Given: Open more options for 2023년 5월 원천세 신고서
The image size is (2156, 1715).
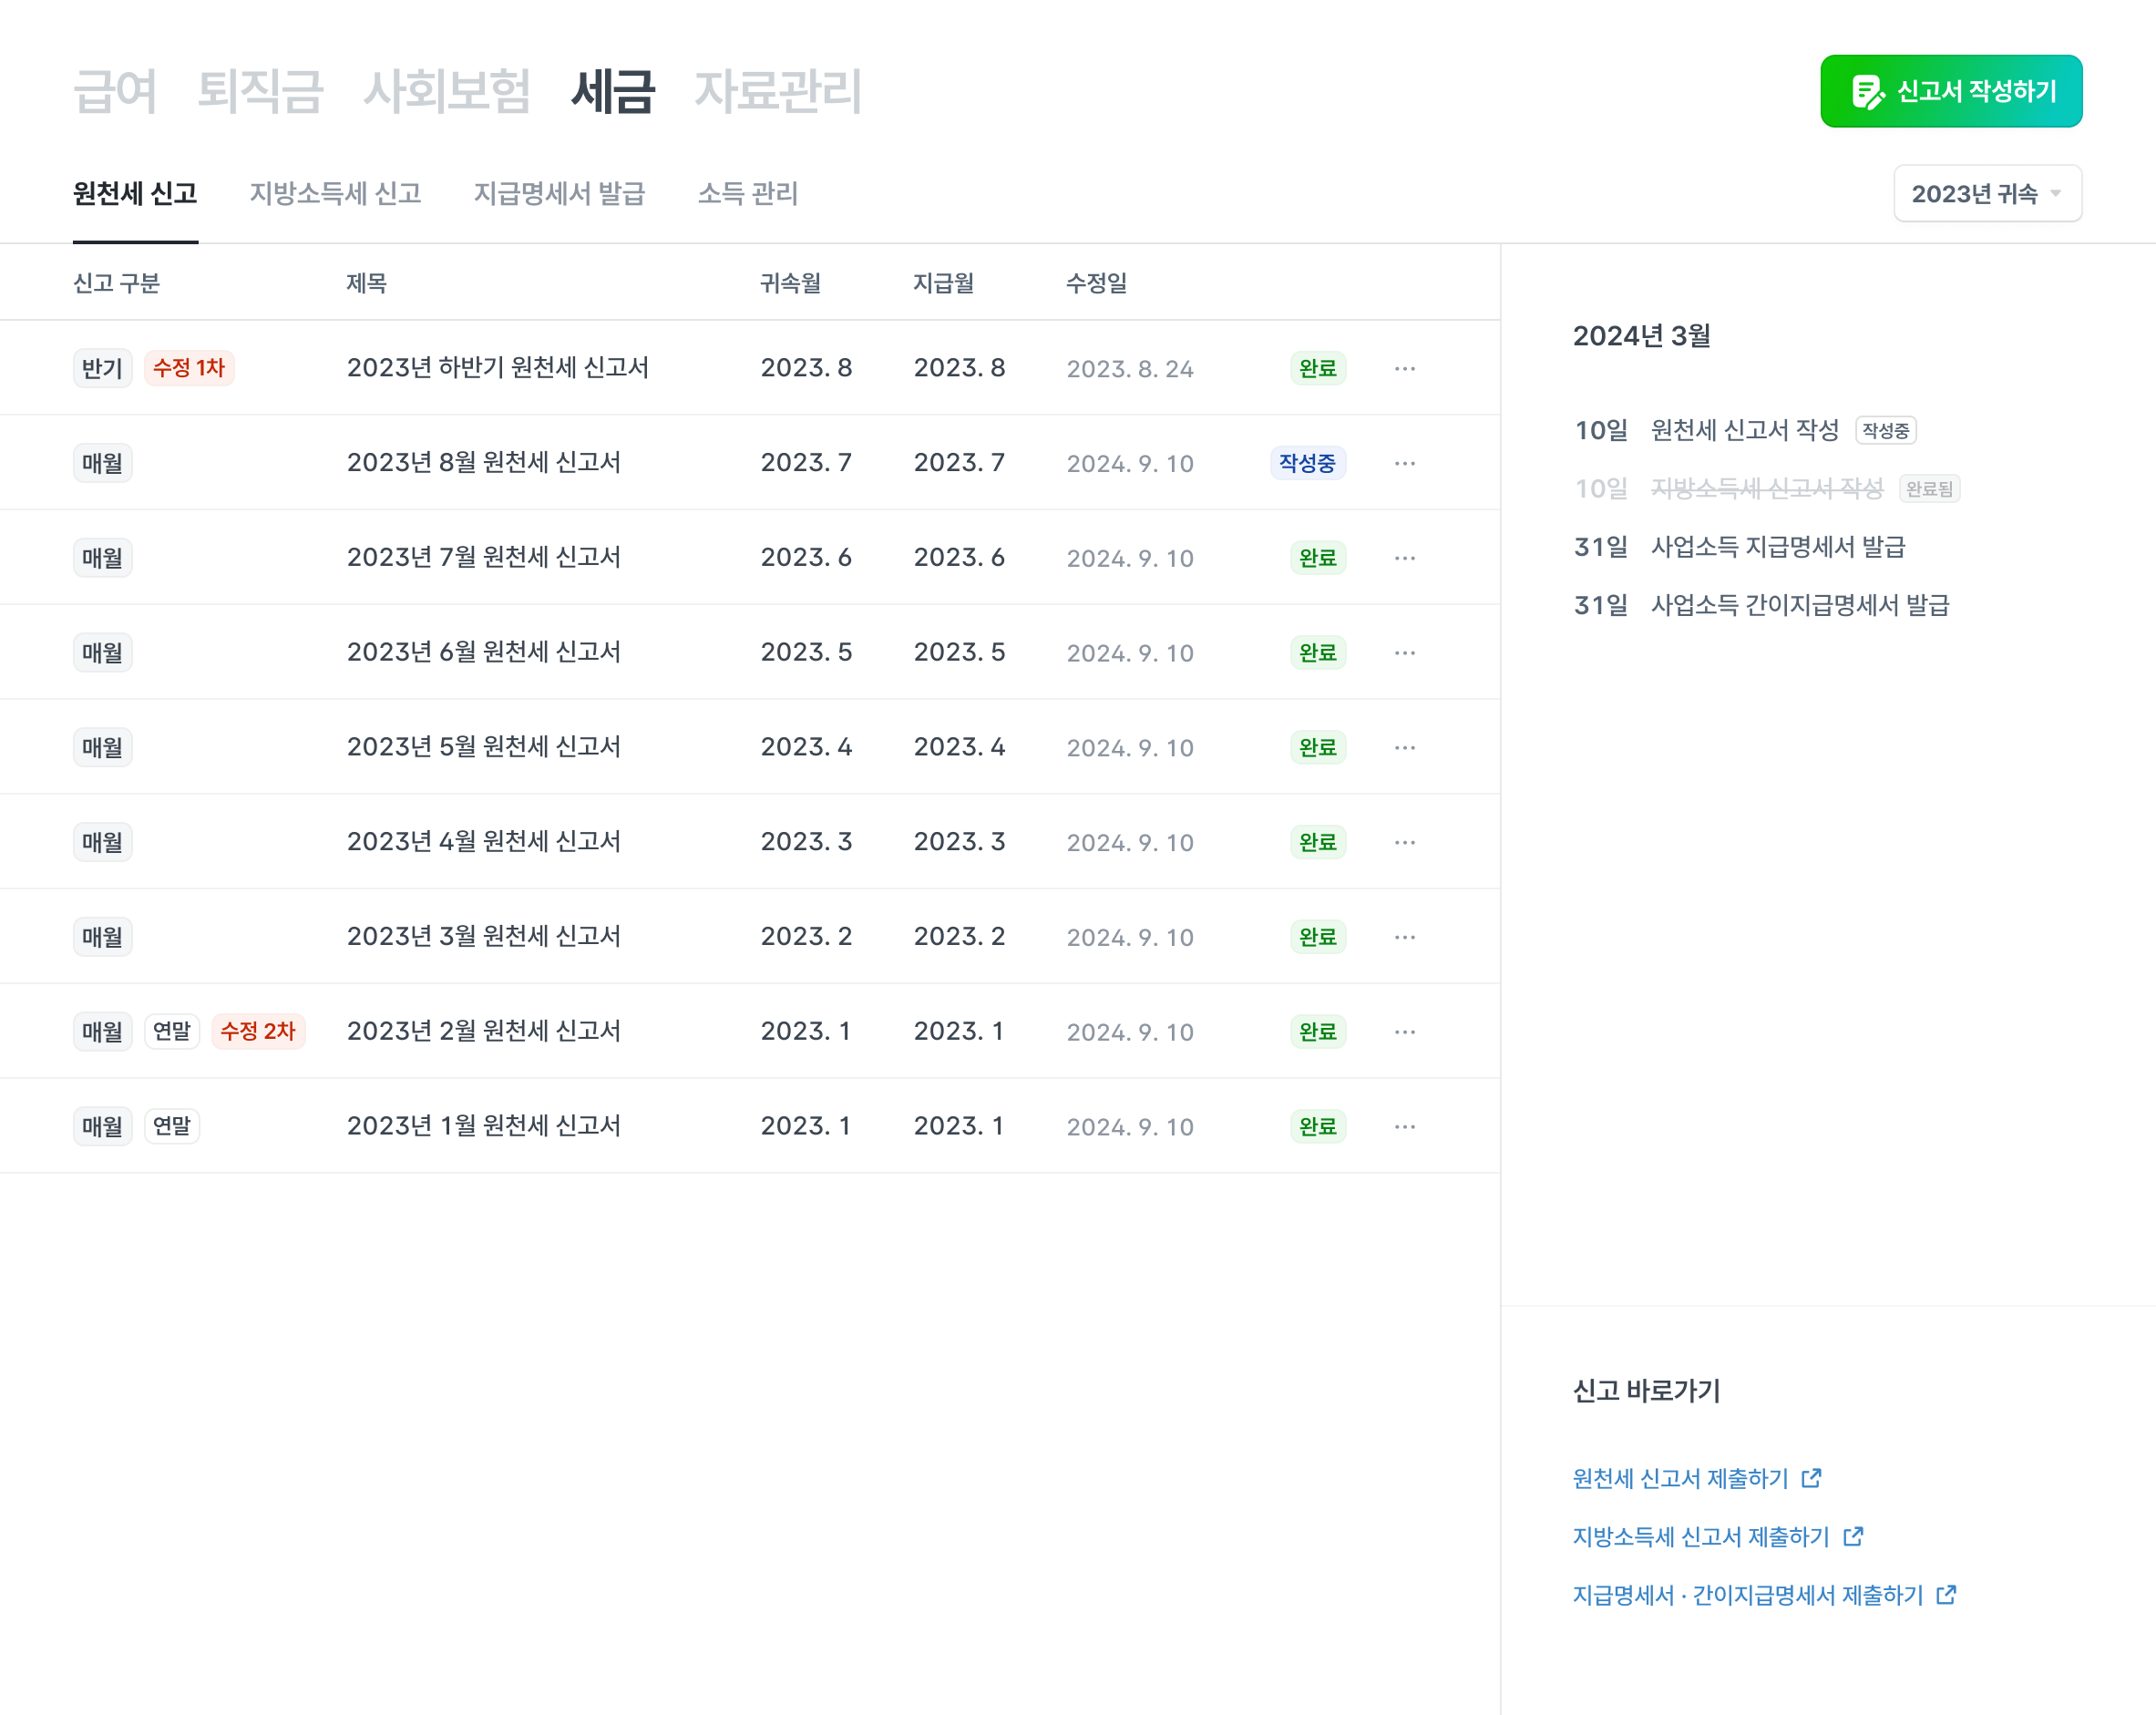Looking at the screenshot, I should click(1404, 748).
